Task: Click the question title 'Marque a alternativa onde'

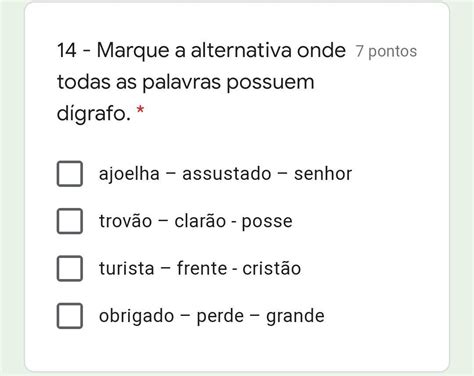Action: click(x=221, y=51)
